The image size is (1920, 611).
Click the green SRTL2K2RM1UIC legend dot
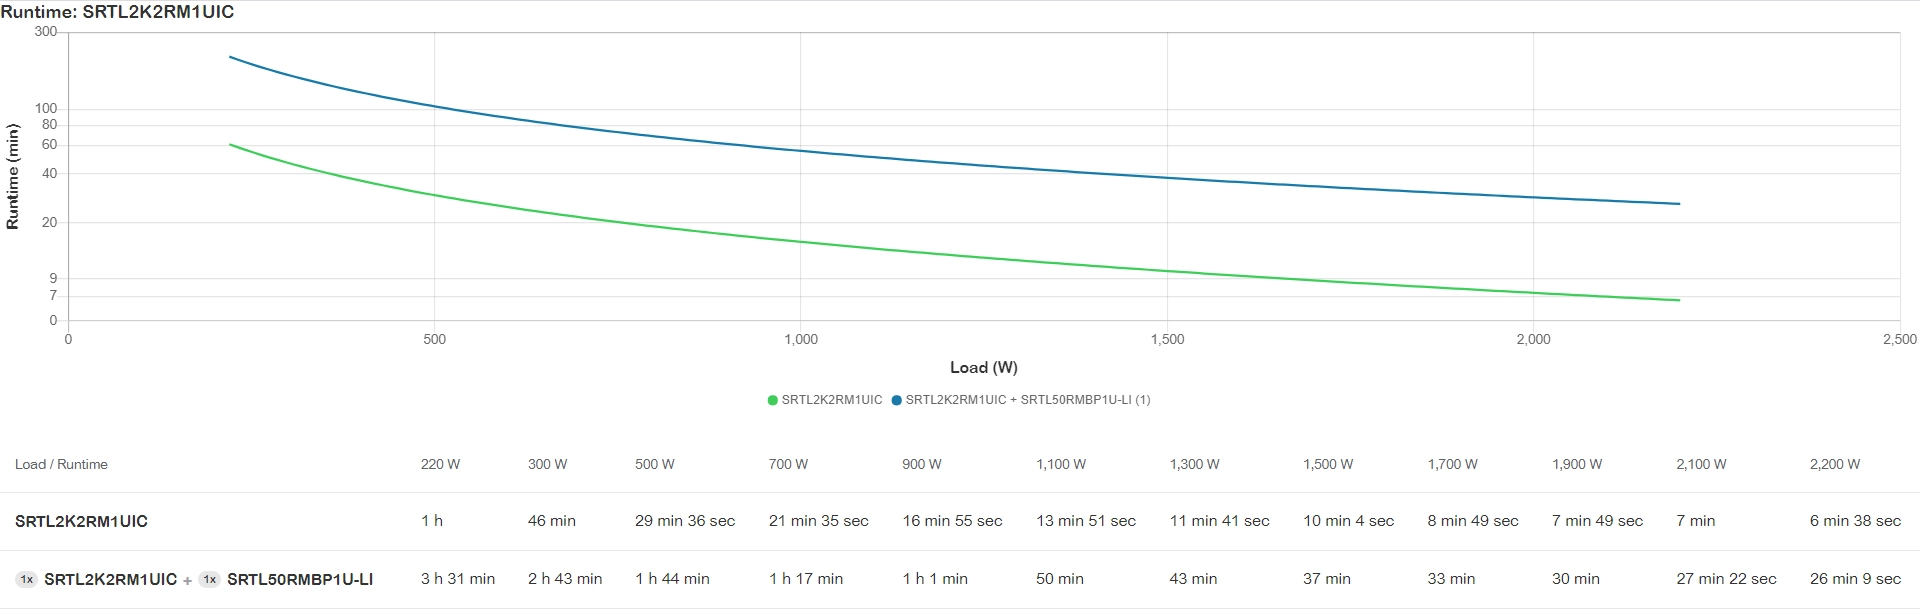pos(772,400)
